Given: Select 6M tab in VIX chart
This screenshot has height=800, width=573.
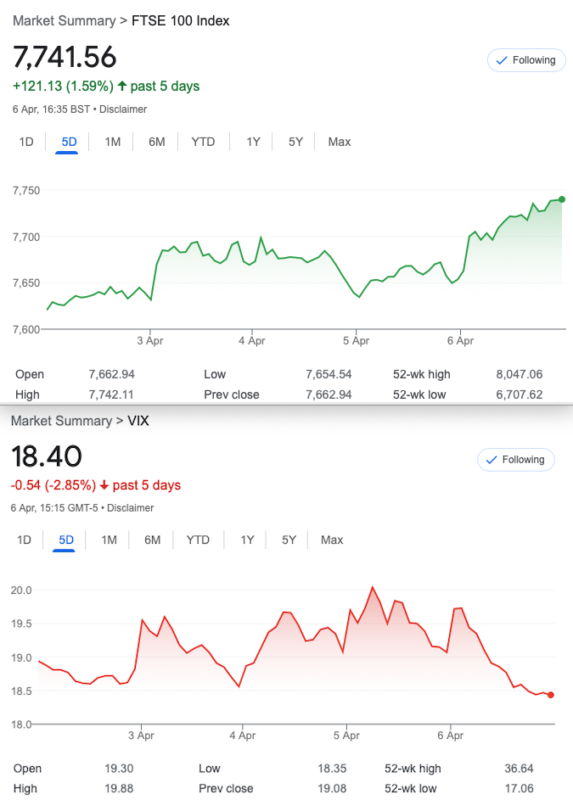Looking at the screenshot, I should point(152,540).
